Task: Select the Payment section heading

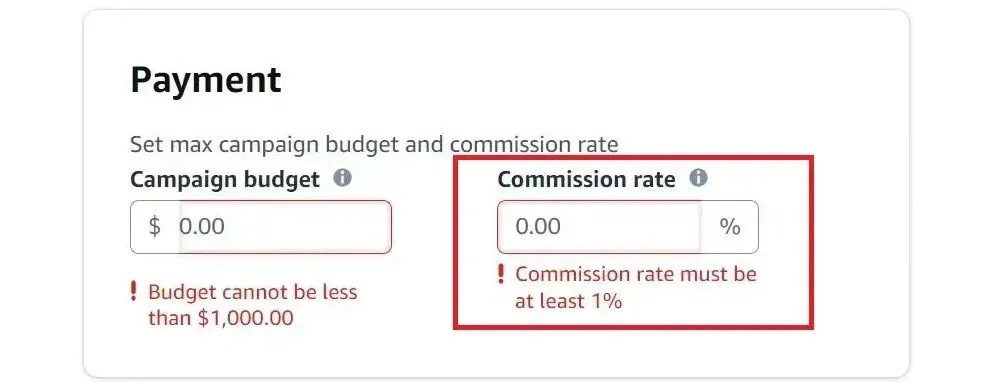Action: click(x=206, y=80)
